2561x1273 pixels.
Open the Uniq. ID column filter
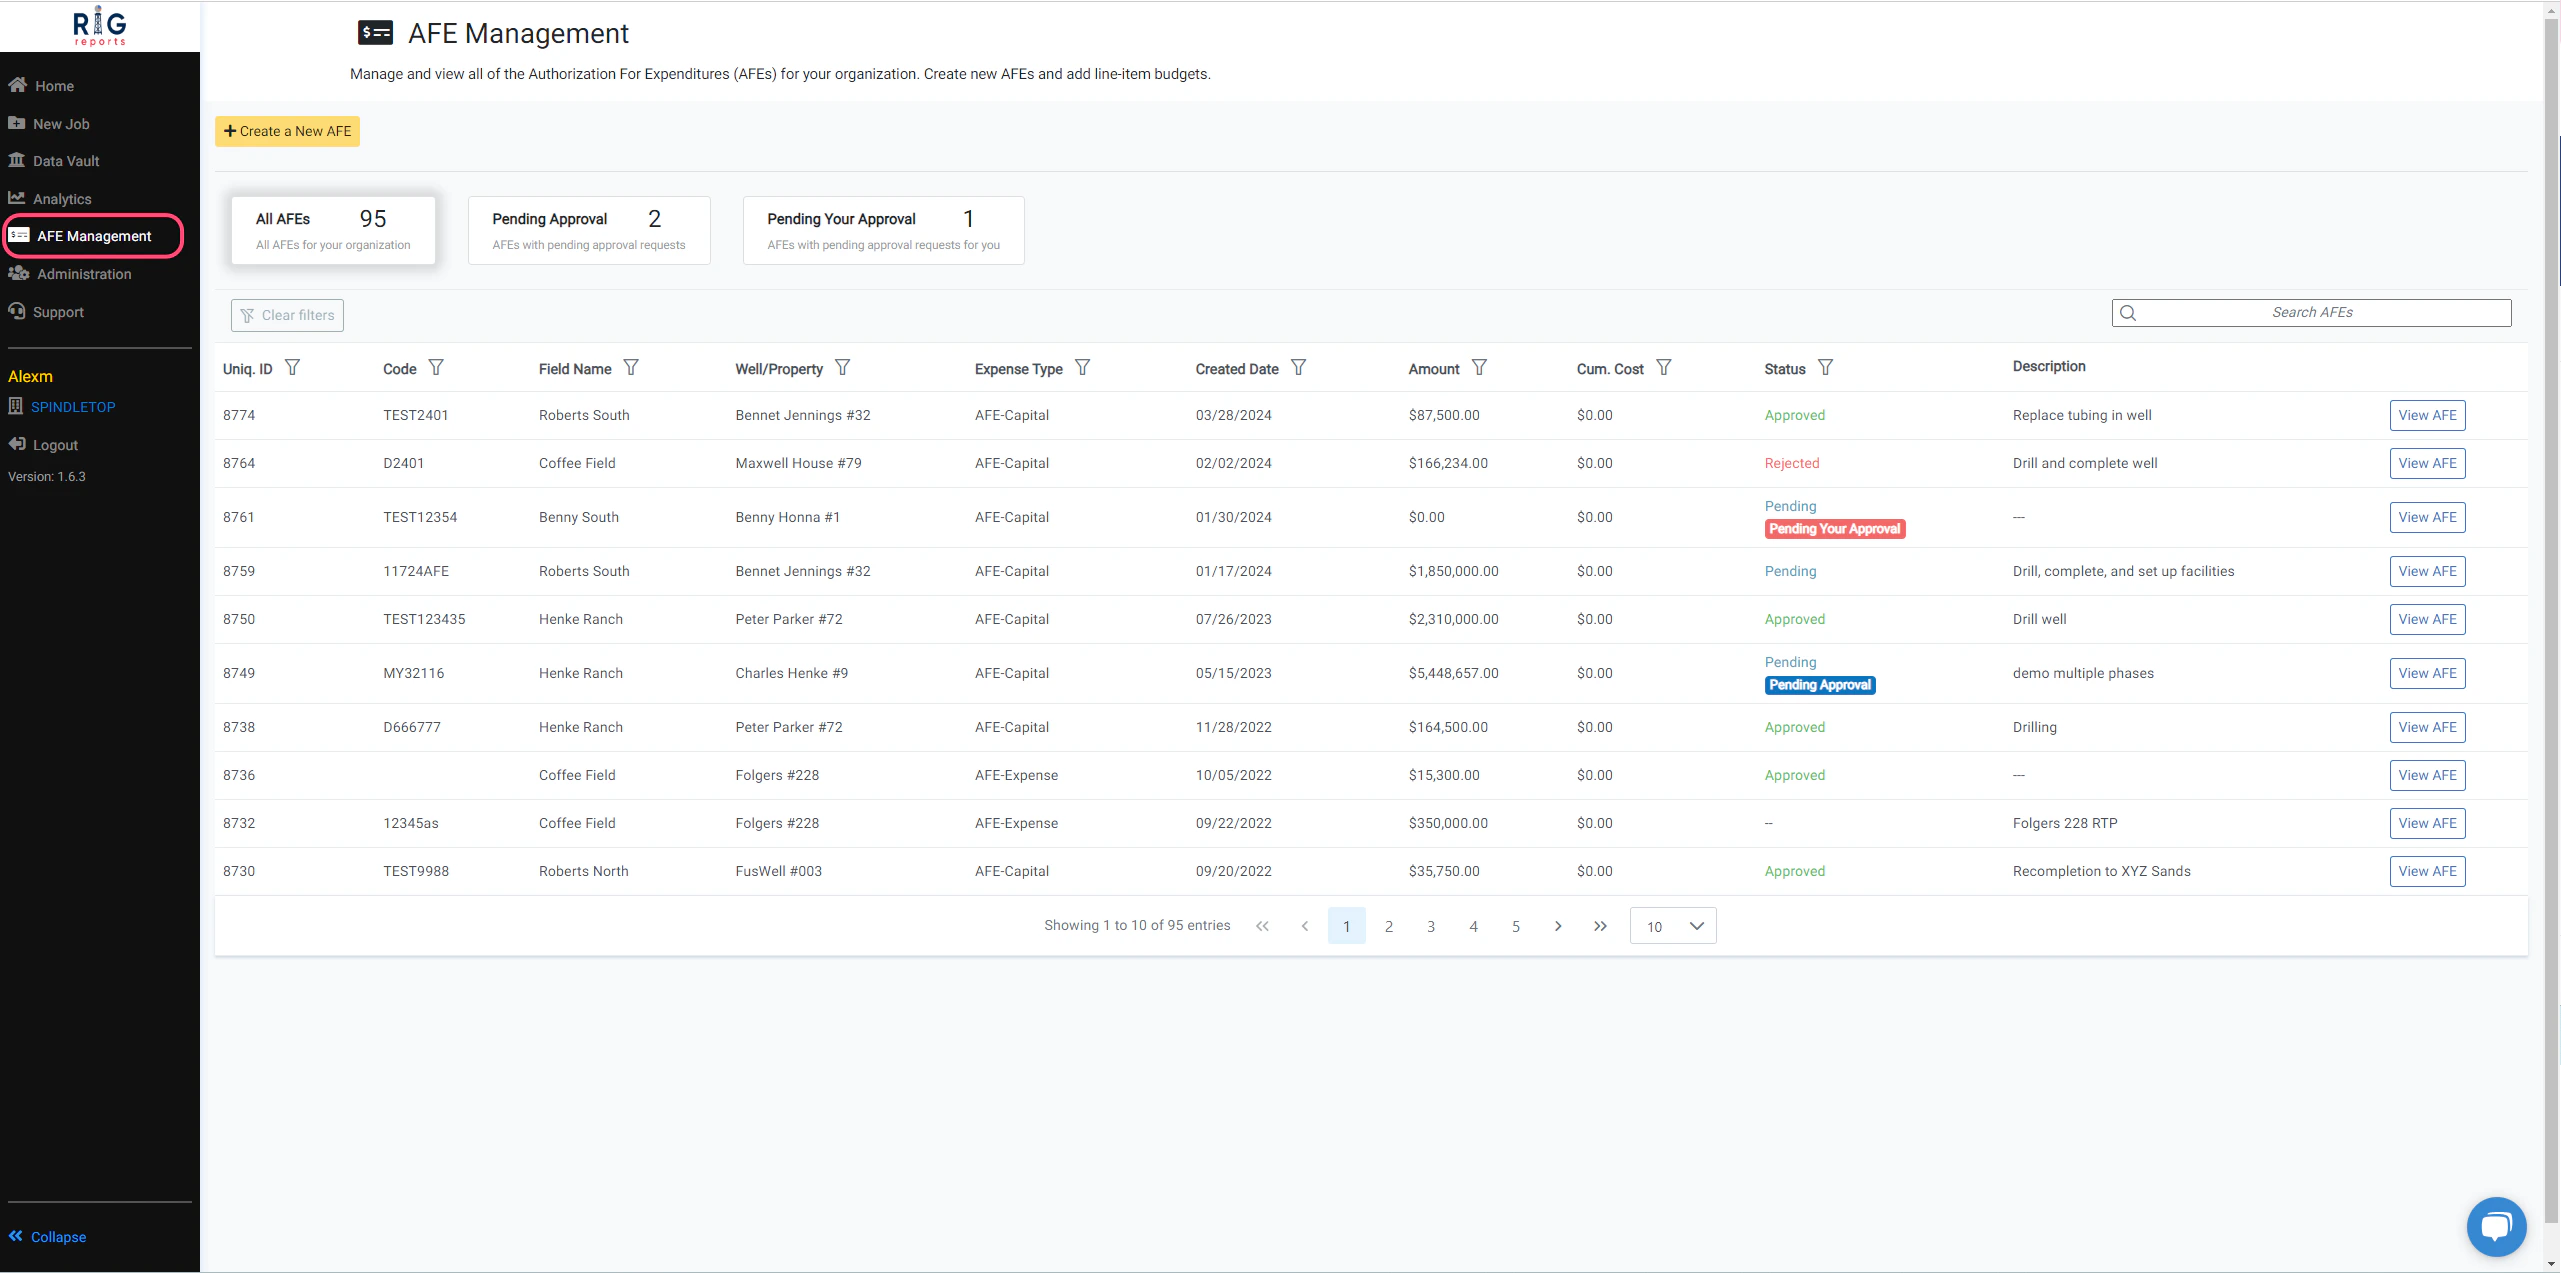coord(292,367)
